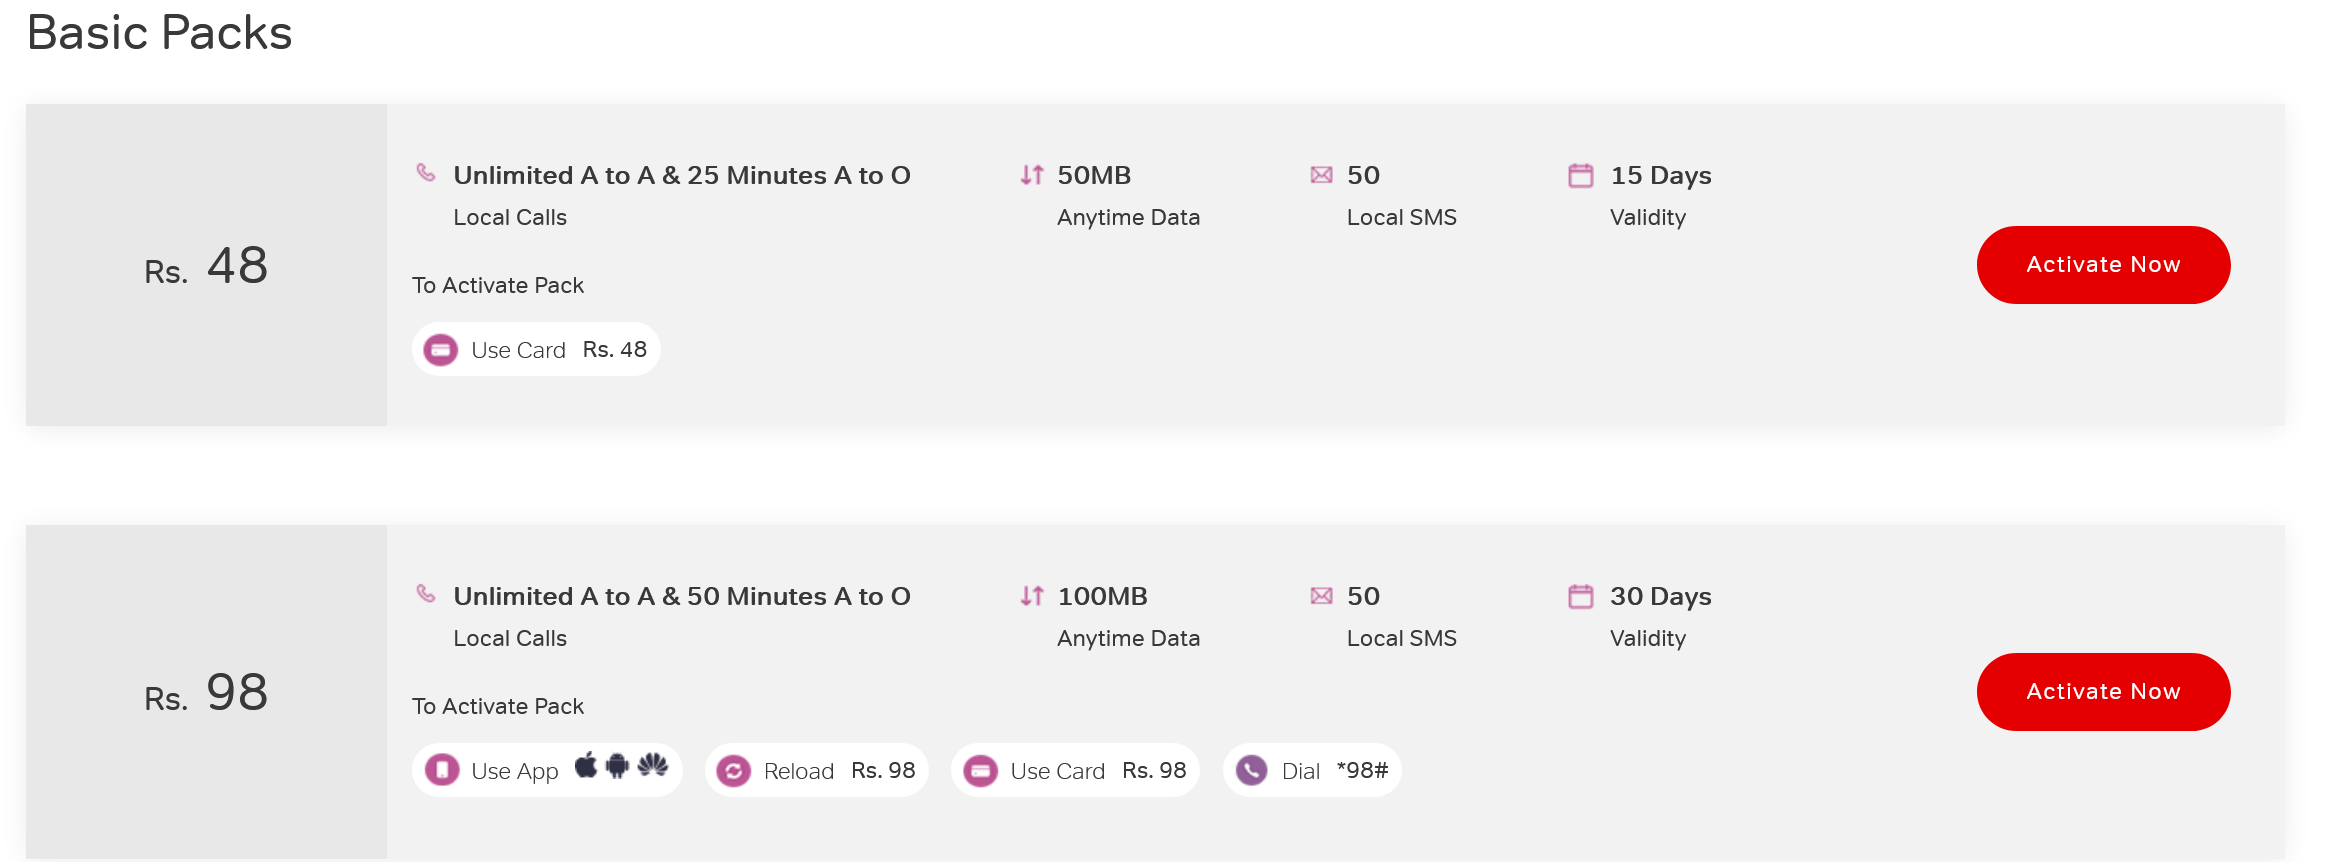Screen dimensions: 2331x868
Task: Click Activate Now for the Rs. 98 pack
Action: (x=2103, y=691)
